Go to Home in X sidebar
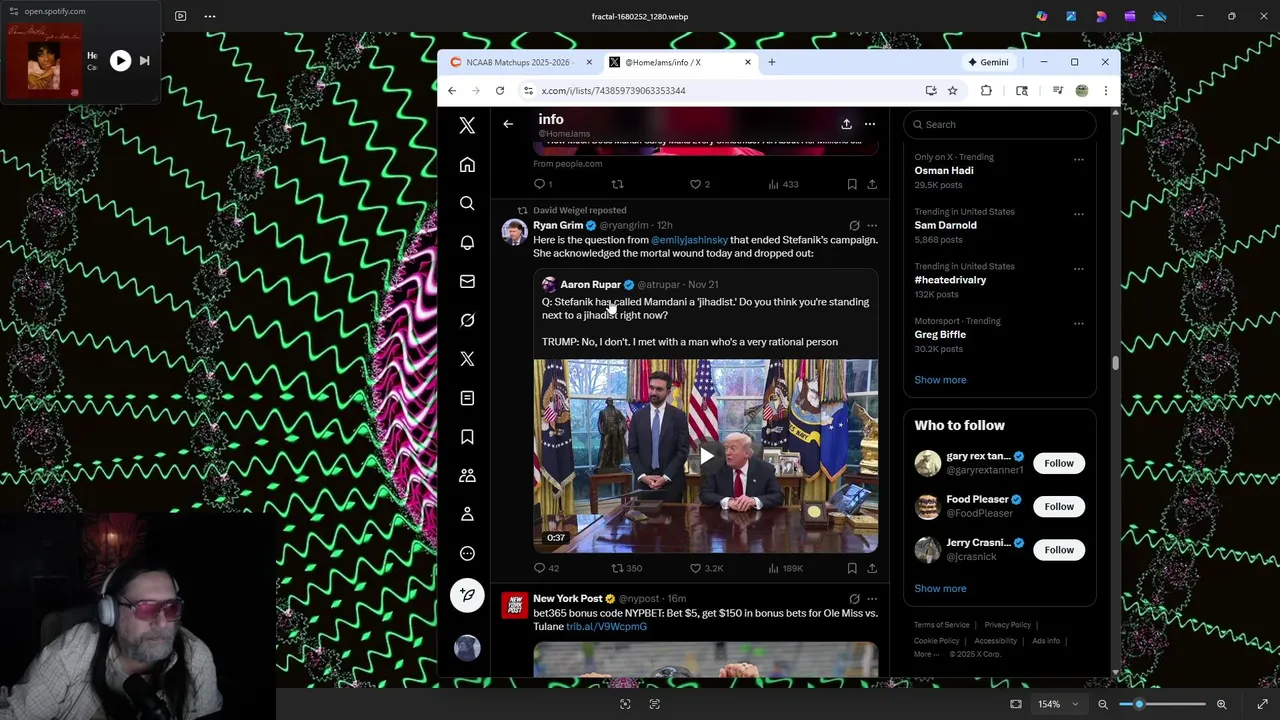This screenshot has width=1280, height=720. click(467, 165)
